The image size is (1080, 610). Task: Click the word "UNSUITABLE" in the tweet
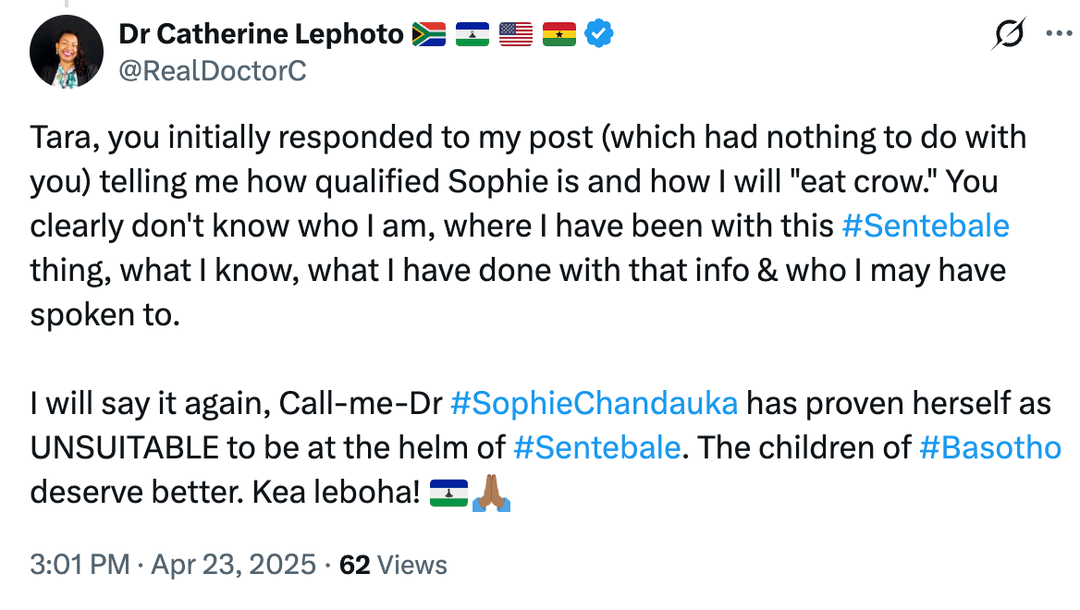point(119,448)
